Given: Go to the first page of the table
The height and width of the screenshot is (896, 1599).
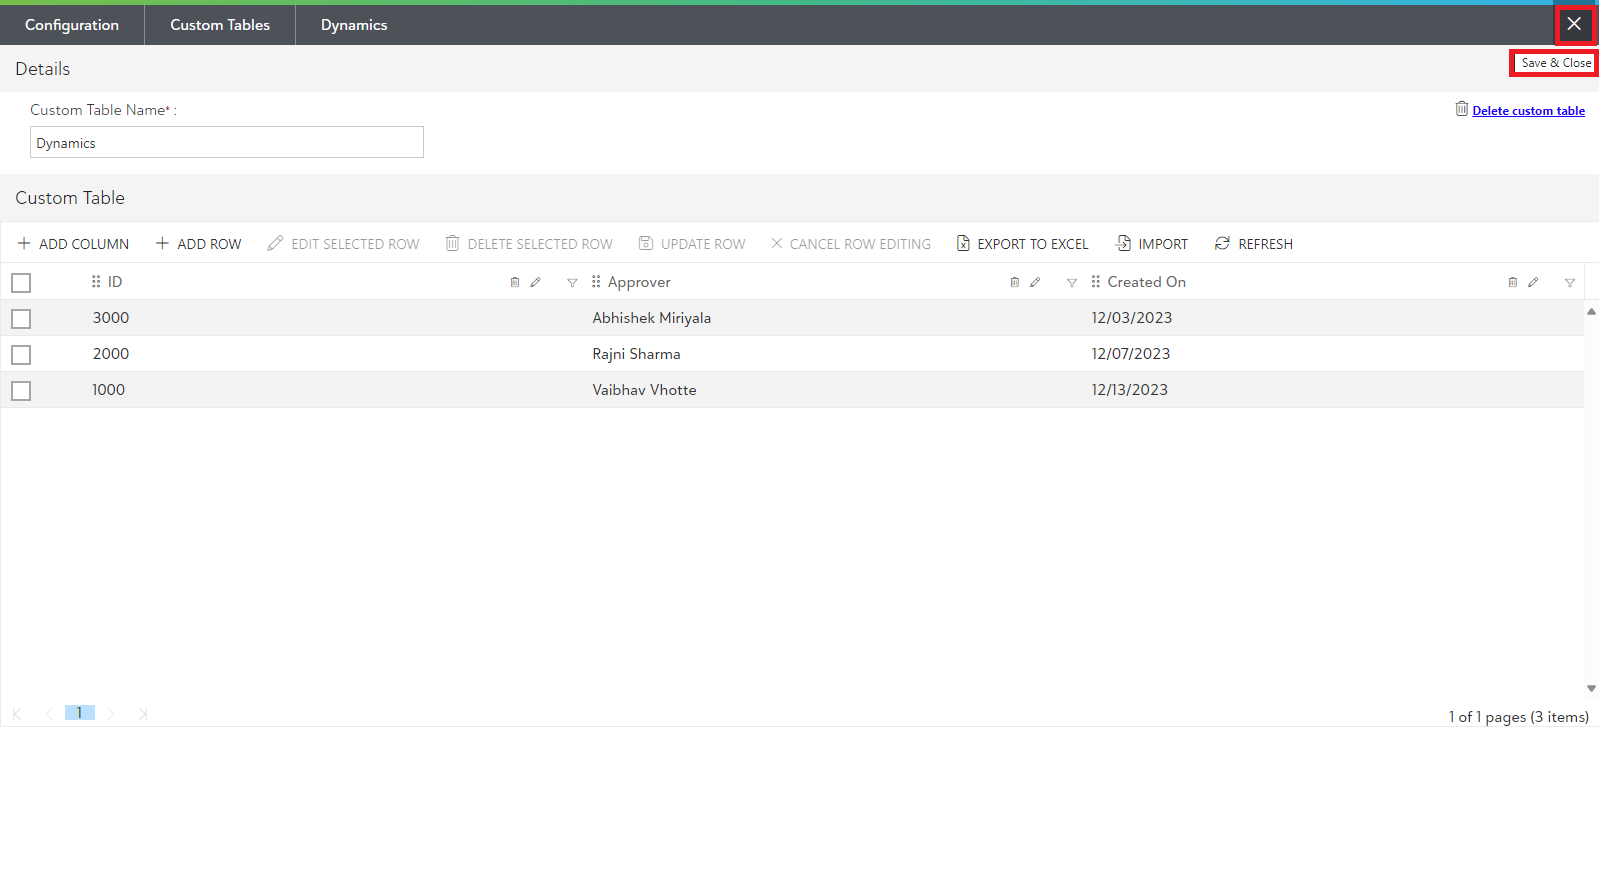Looking at the screenshot, I should point(17,713).
